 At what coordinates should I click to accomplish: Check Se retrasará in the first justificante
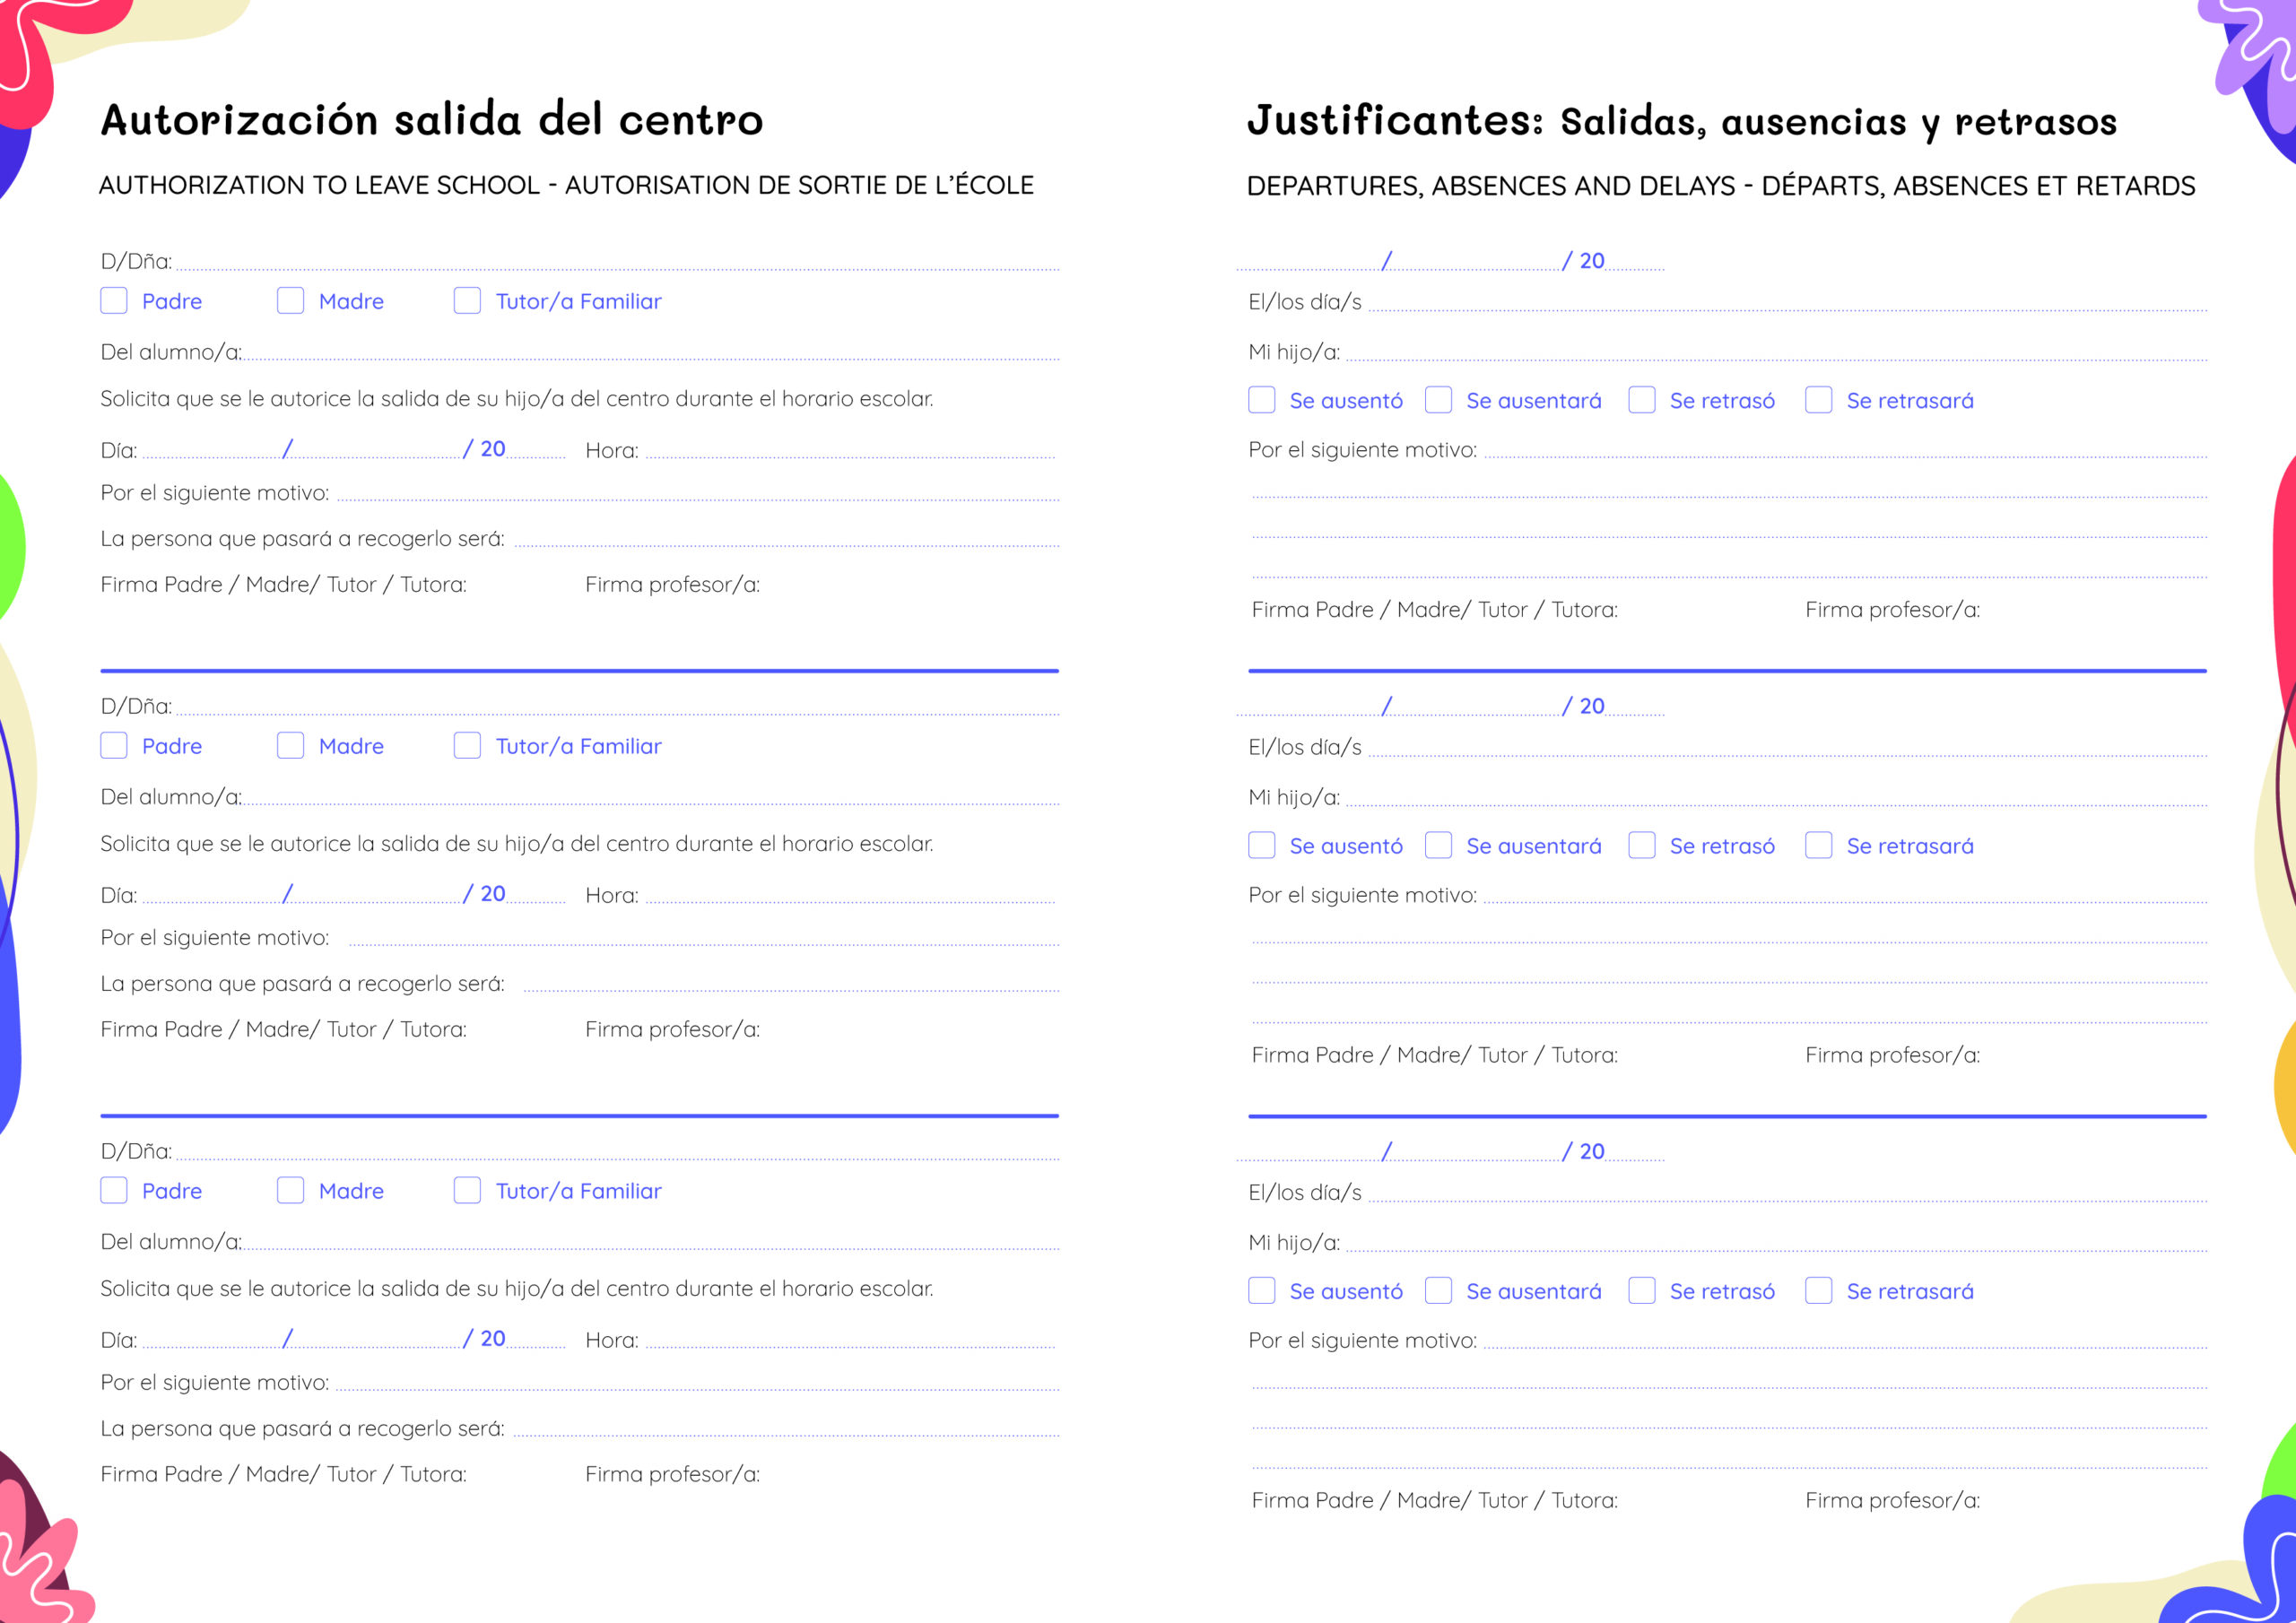tap(1818, 400)
